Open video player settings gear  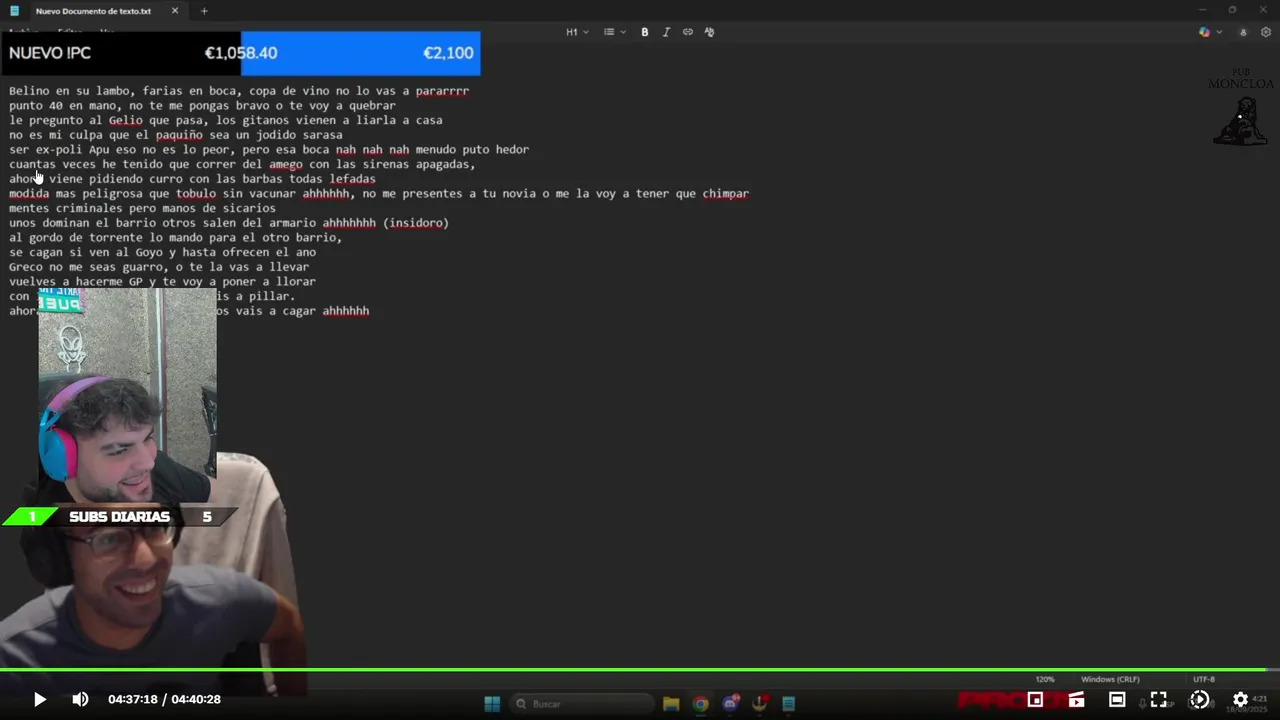tap(1240, 699)
